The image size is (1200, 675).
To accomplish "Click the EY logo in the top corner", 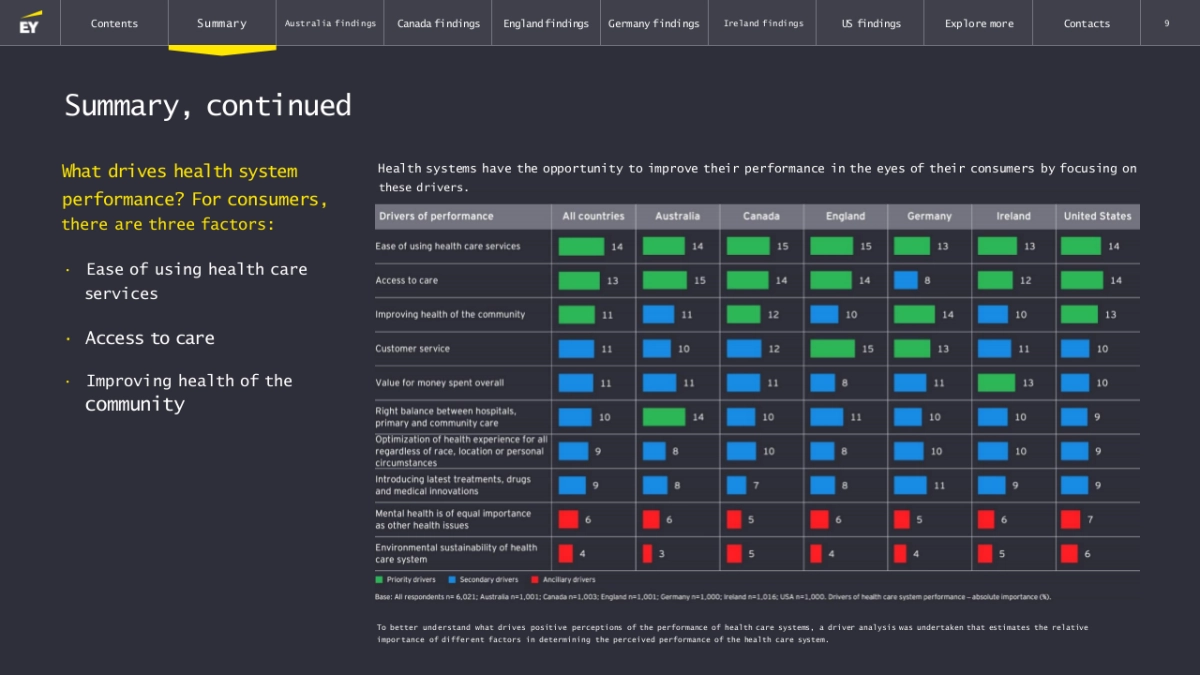I will (x=30, y=23).
